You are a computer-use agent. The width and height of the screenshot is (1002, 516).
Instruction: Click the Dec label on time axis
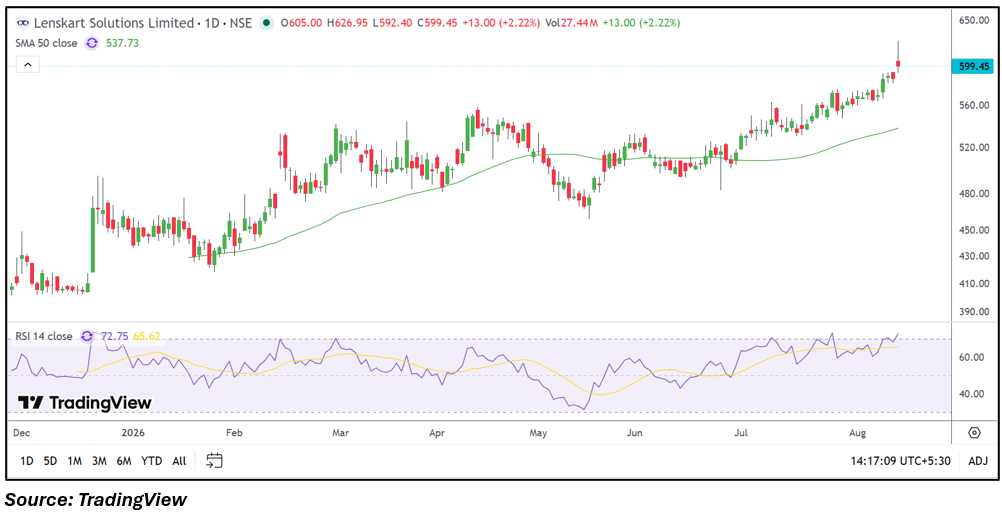coord(20,434)
